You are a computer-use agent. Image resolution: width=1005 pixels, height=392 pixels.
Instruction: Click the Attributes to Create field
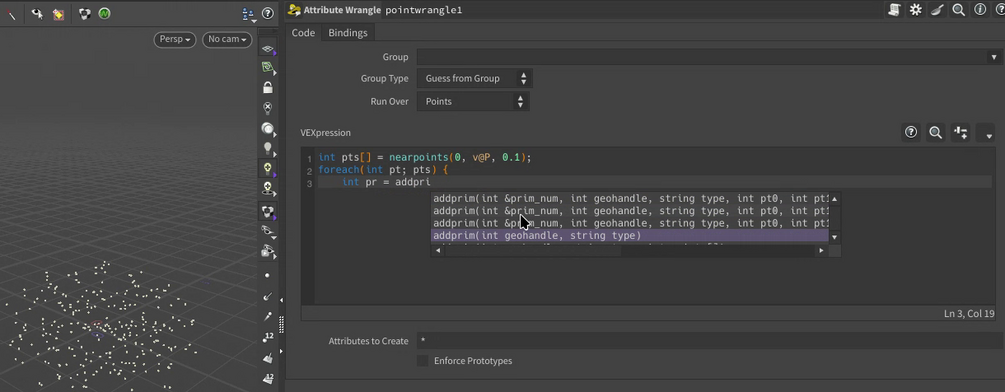tap(709, 341)
